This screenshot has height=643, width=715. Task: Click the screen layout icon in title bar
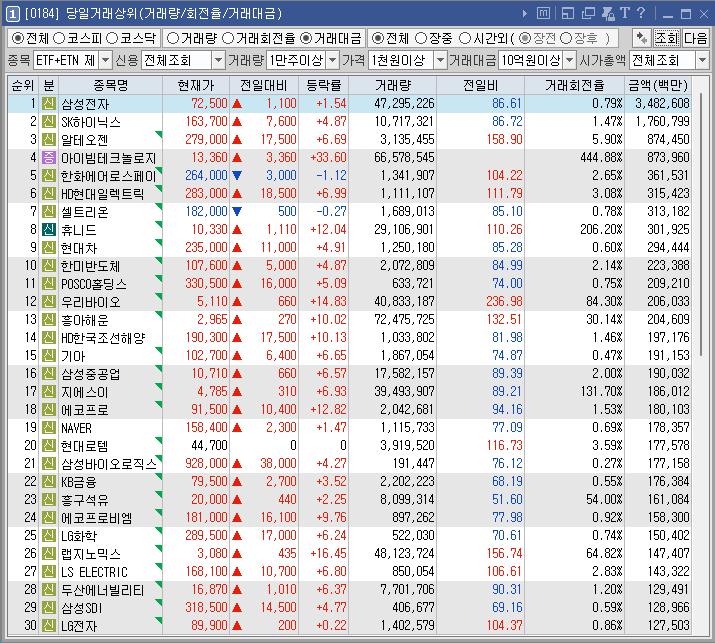[x=568, y=13]
